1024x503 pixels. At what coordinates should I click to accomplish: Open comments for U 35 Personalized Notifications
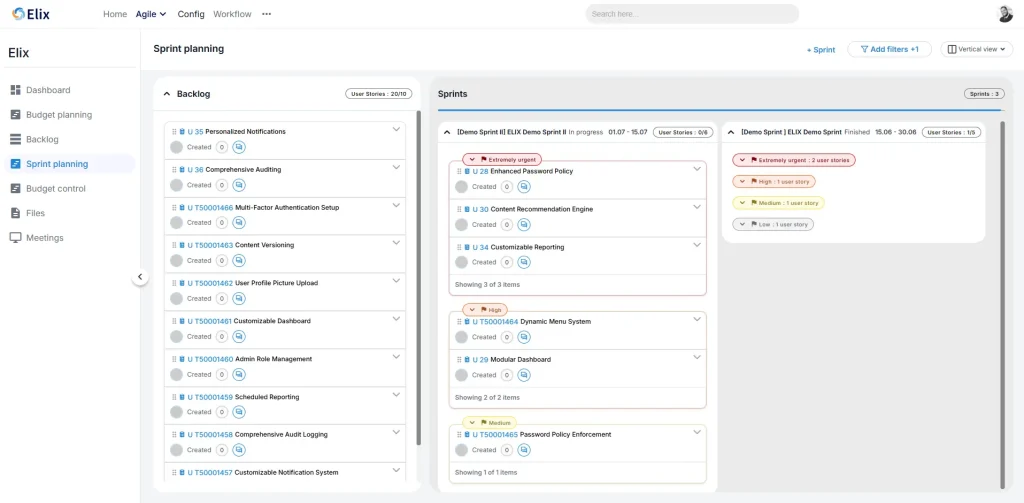239,147
